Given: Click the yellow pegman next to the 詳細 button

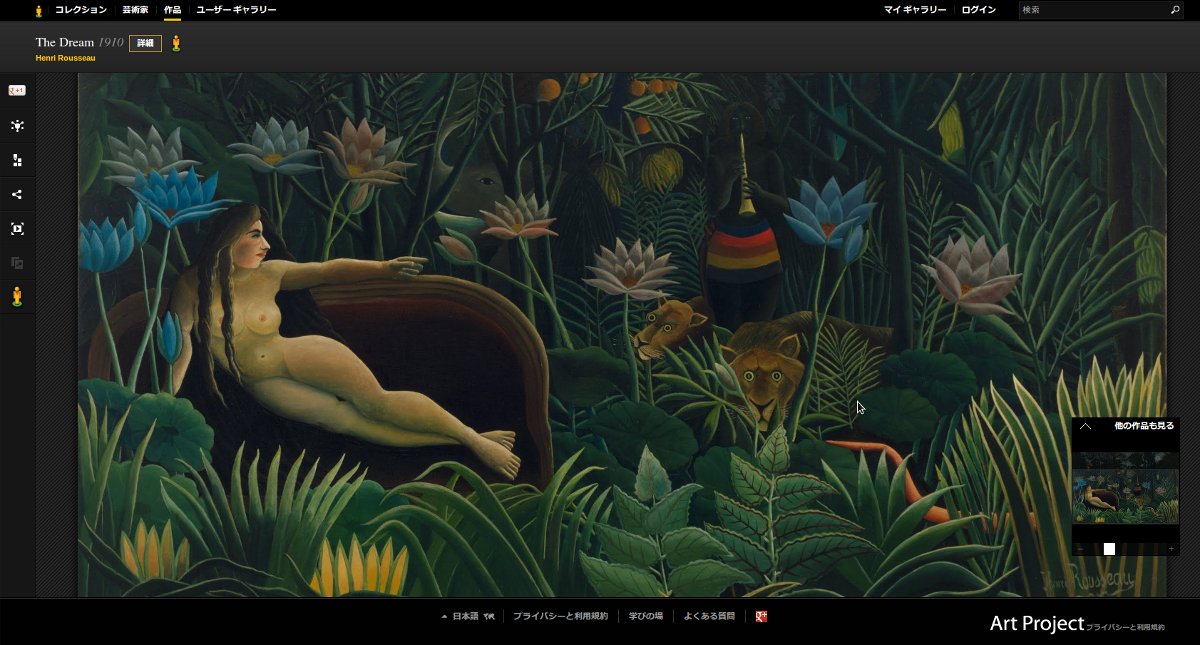Looking at the screenshot, I should pyautogui.click(x=176, y=43).
